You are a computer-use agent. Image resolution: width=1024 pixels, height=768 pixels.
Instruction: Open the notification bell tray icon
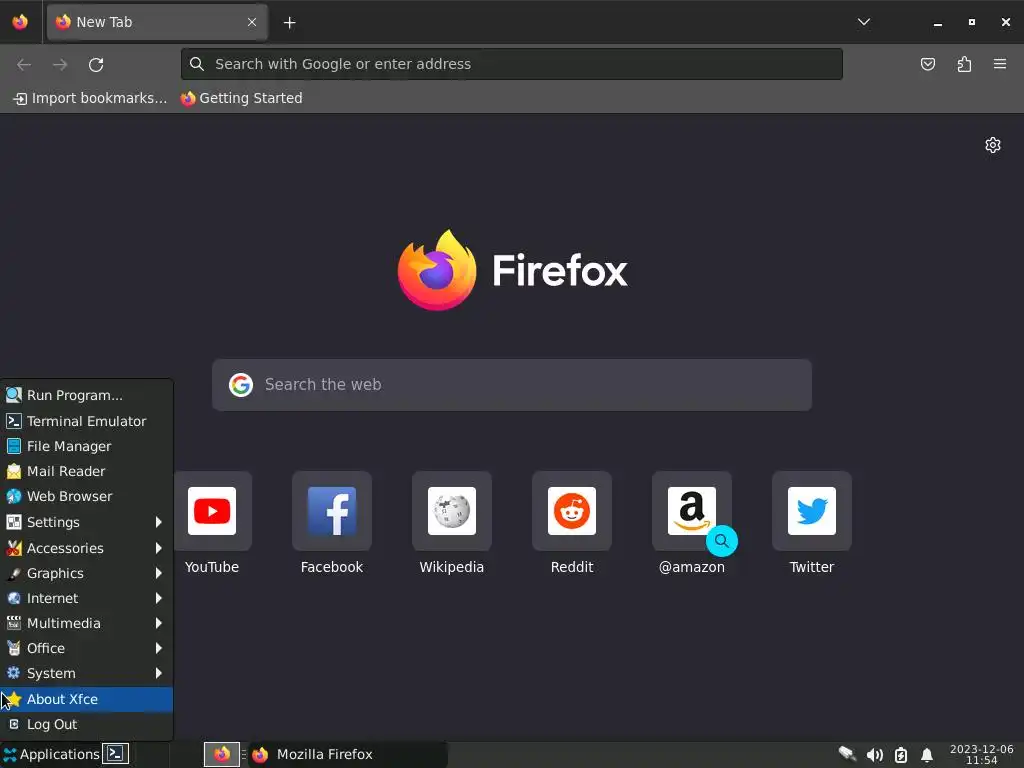(926, 756)
